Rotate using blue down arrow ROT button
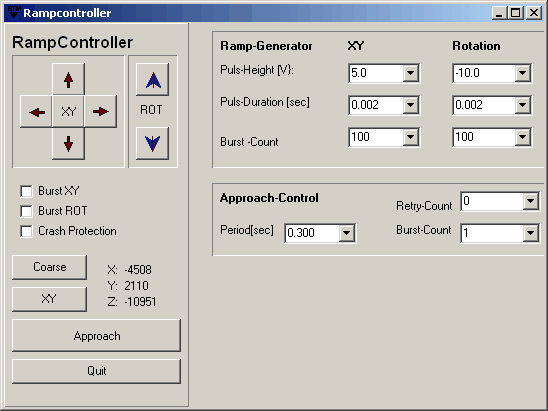Image resolution: width=548 pixels, height=411 pixels. (x=153, y=144)
